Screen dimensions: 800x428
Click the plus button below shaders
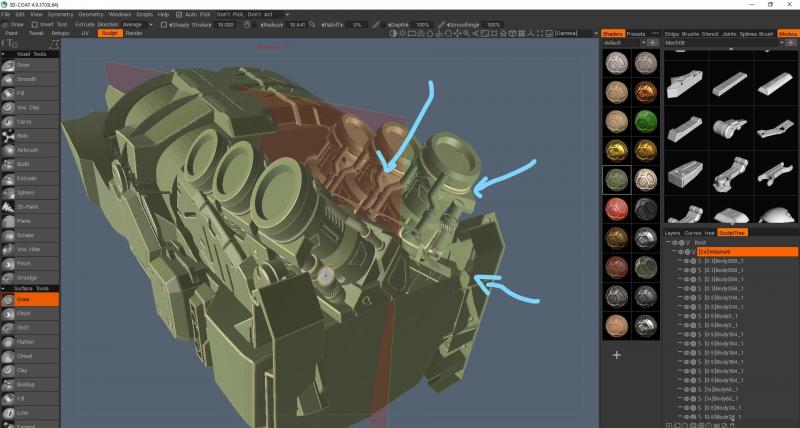(616, 355)
